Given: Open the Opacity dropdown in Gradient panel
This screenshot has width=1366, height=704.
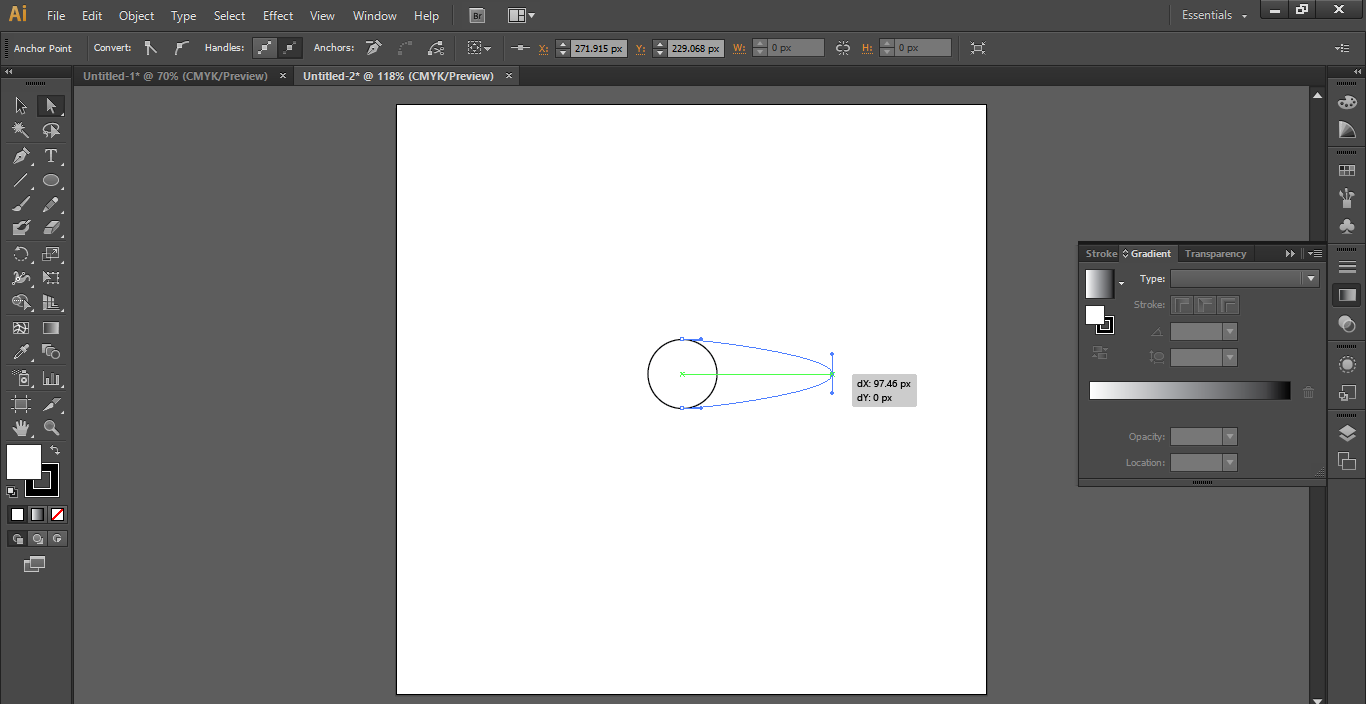Looking at the screenshot, I should click(x=1229, y=436).
